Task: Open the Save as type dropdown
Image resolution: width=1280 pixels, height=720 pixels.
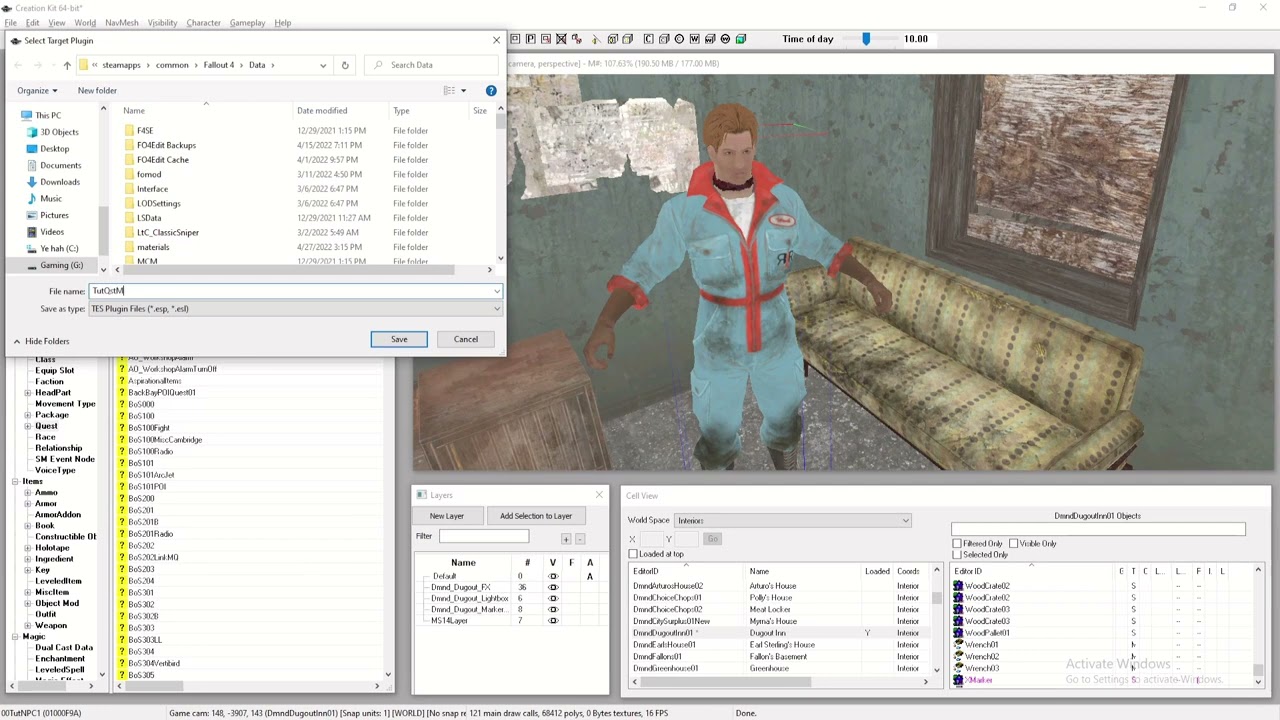Action: pos(497,309)
